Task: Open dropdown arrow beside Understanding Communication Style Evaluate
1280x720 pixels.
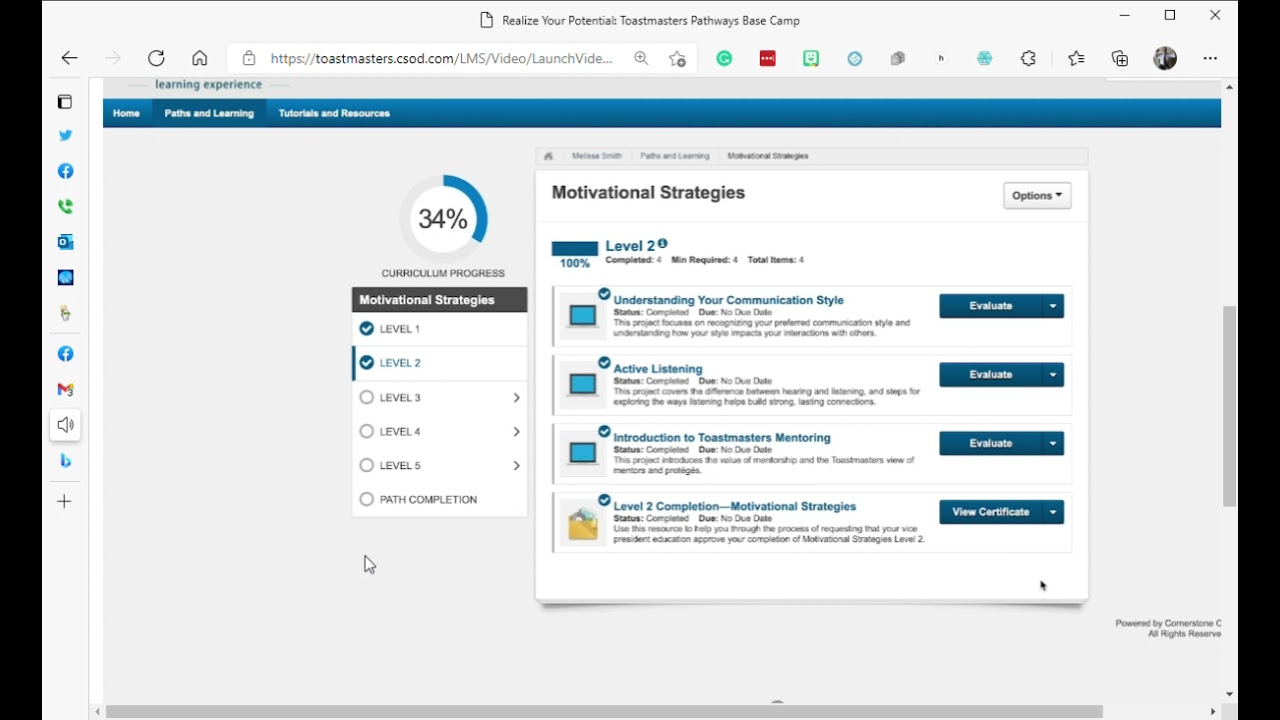Action: (1053, 306)
